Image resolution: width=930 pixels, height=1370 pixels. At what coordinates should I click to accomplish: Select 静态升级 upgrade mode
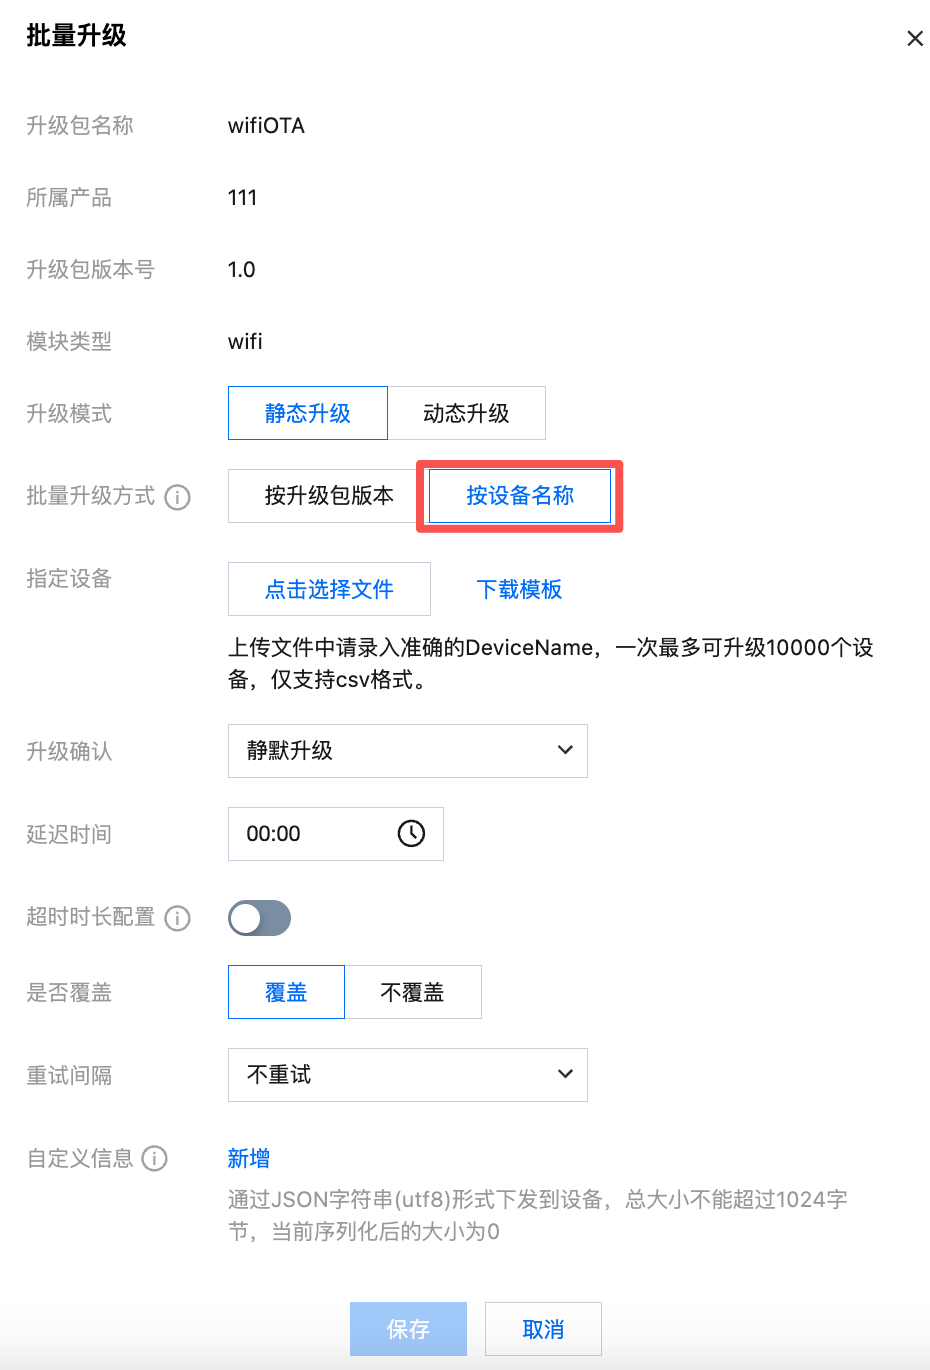coord(308,413)
